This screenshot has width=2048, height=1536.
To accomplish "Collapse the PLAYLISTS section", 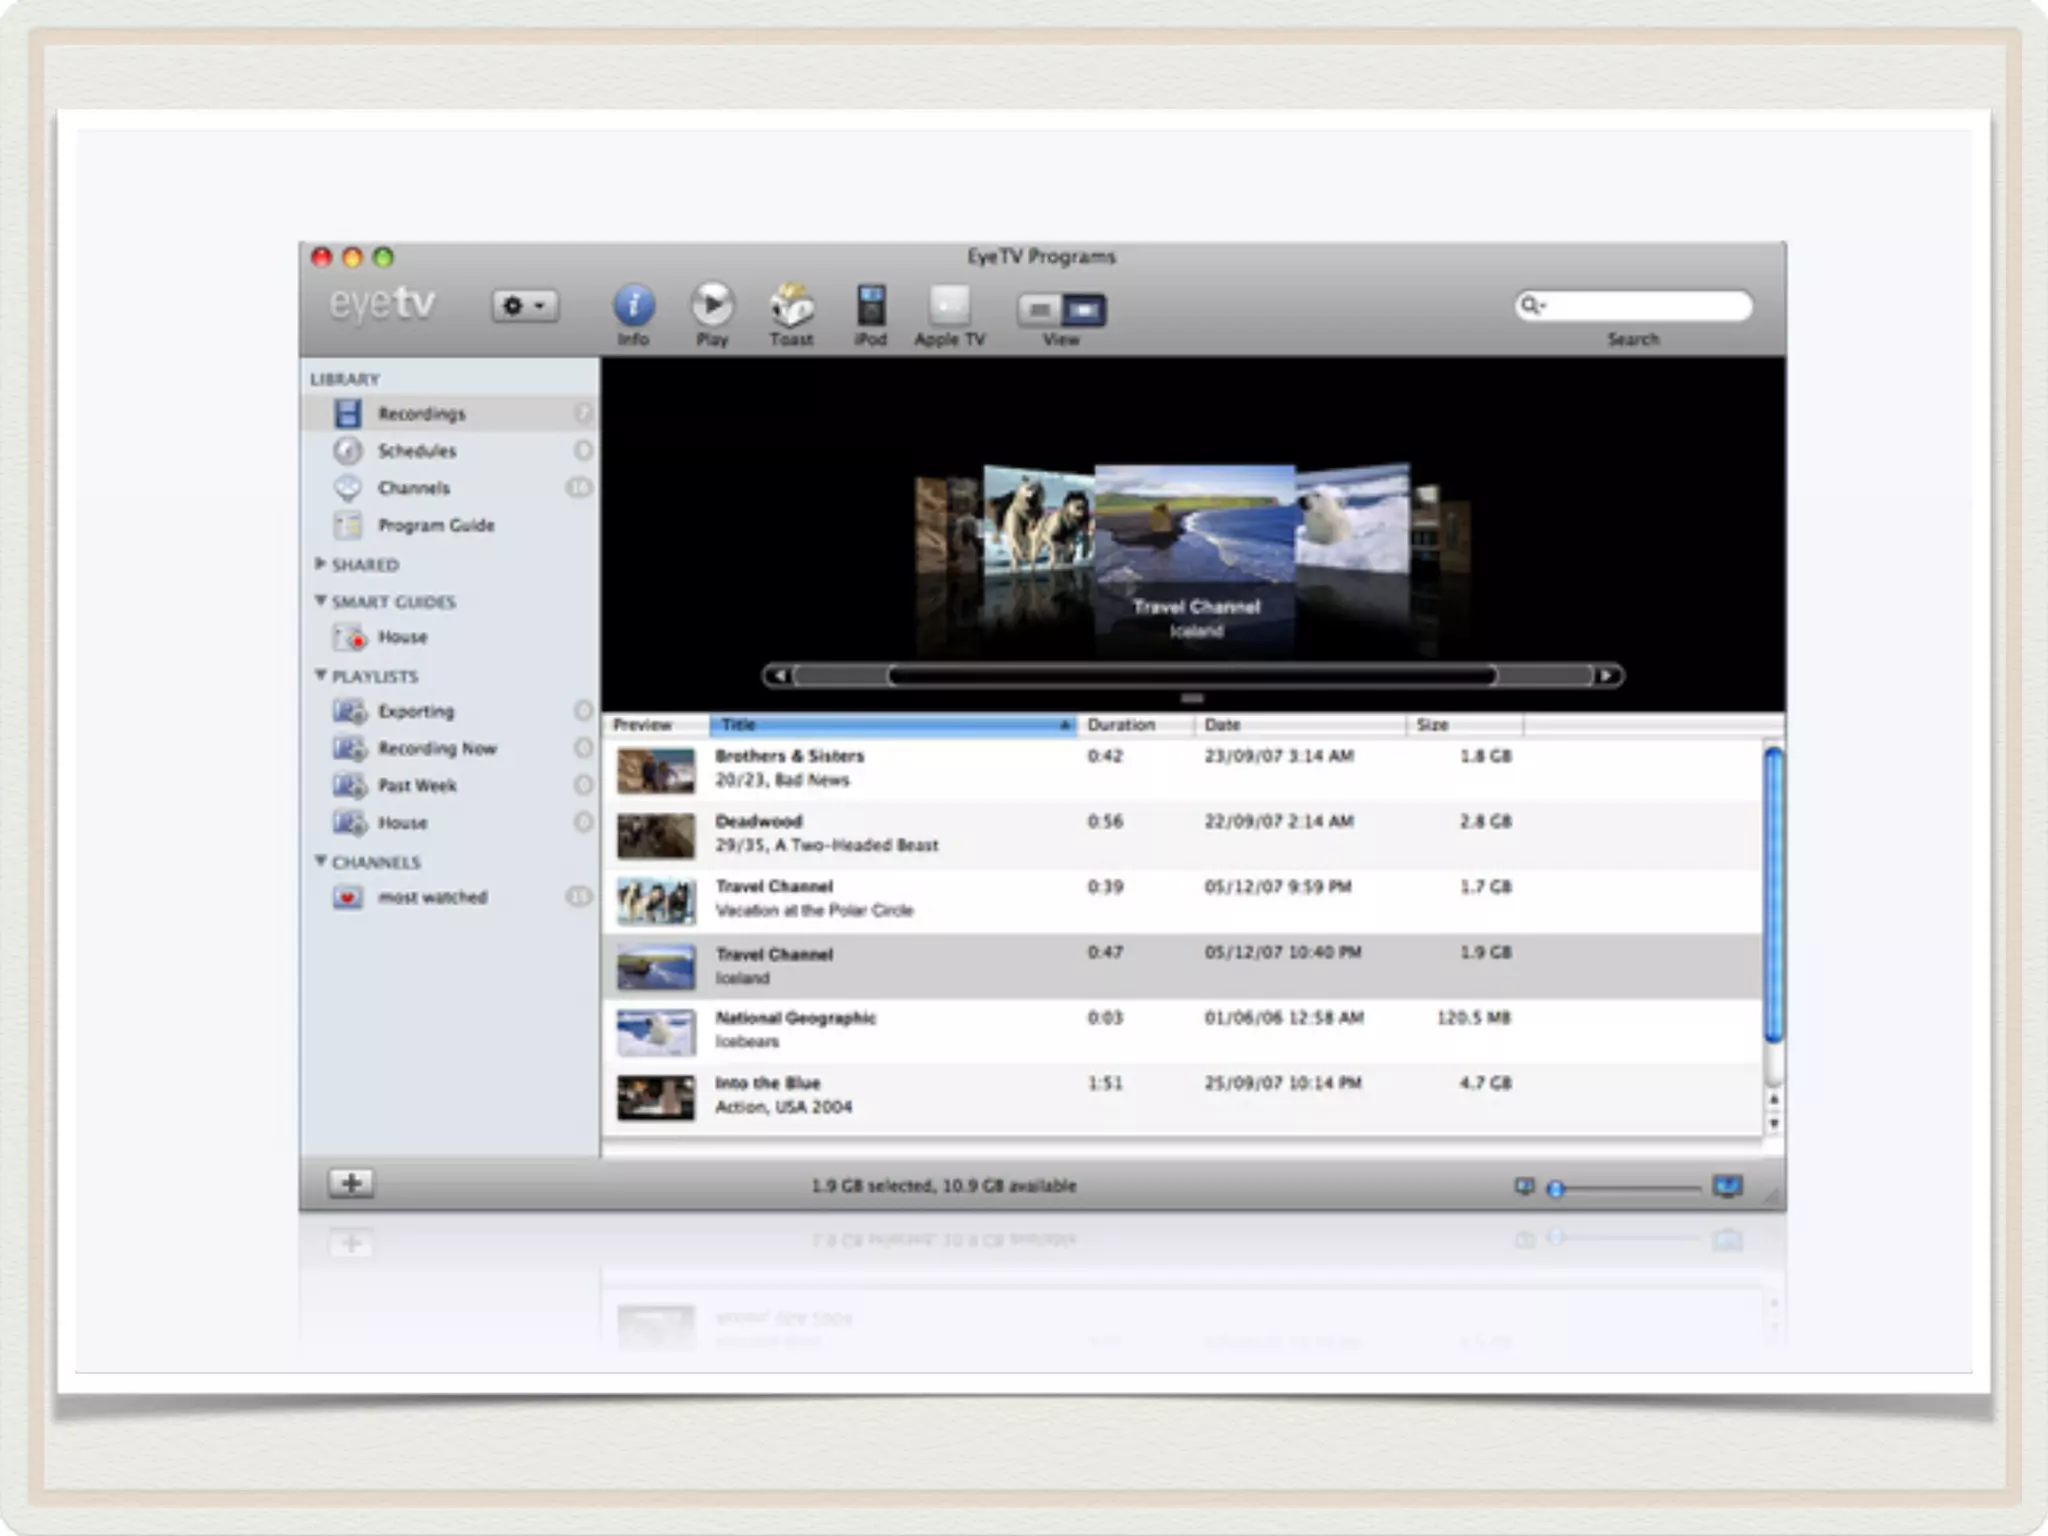I will click(321, 676).
